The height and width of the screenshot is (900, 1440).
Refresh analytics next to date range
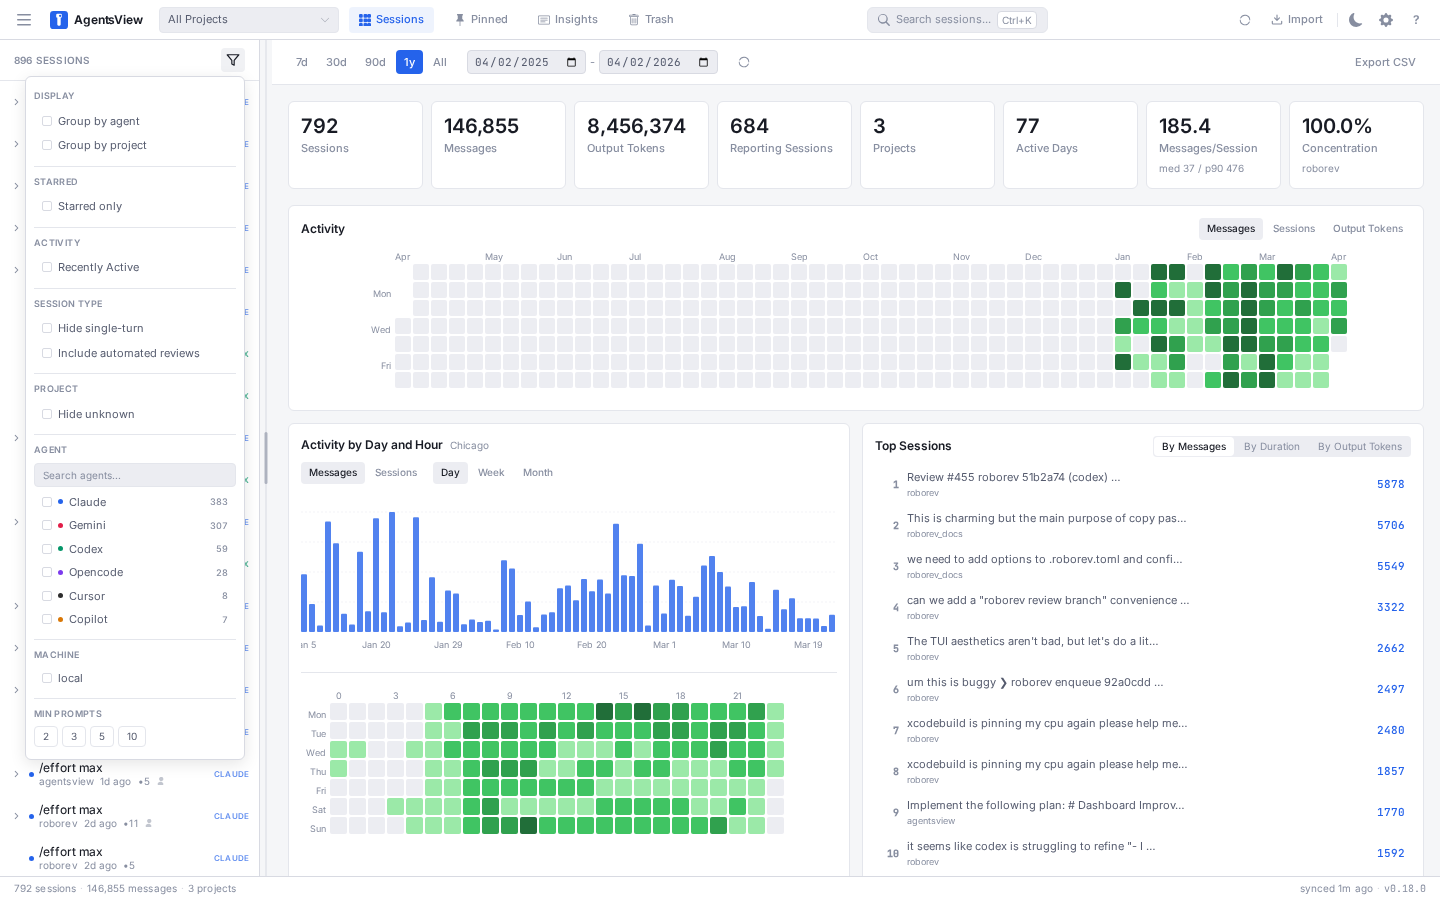point(744,62)
